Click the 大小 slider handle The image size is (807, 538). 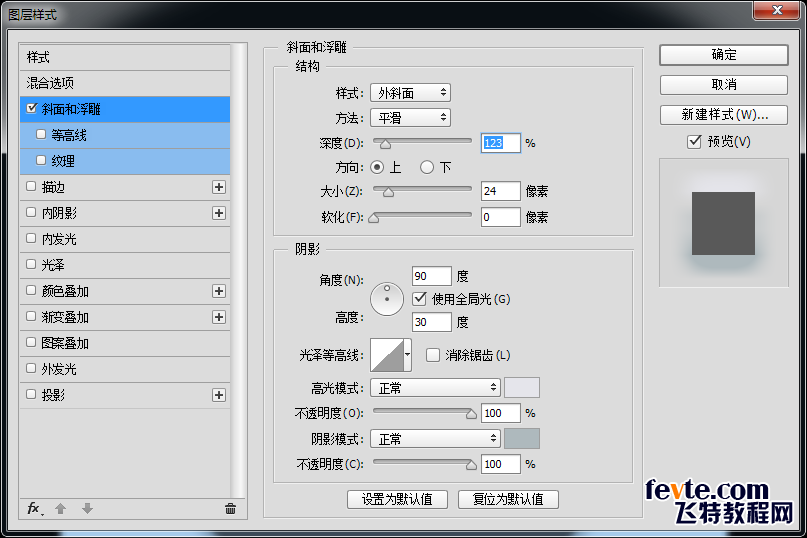pyautogui.click(x=389, y=193)
